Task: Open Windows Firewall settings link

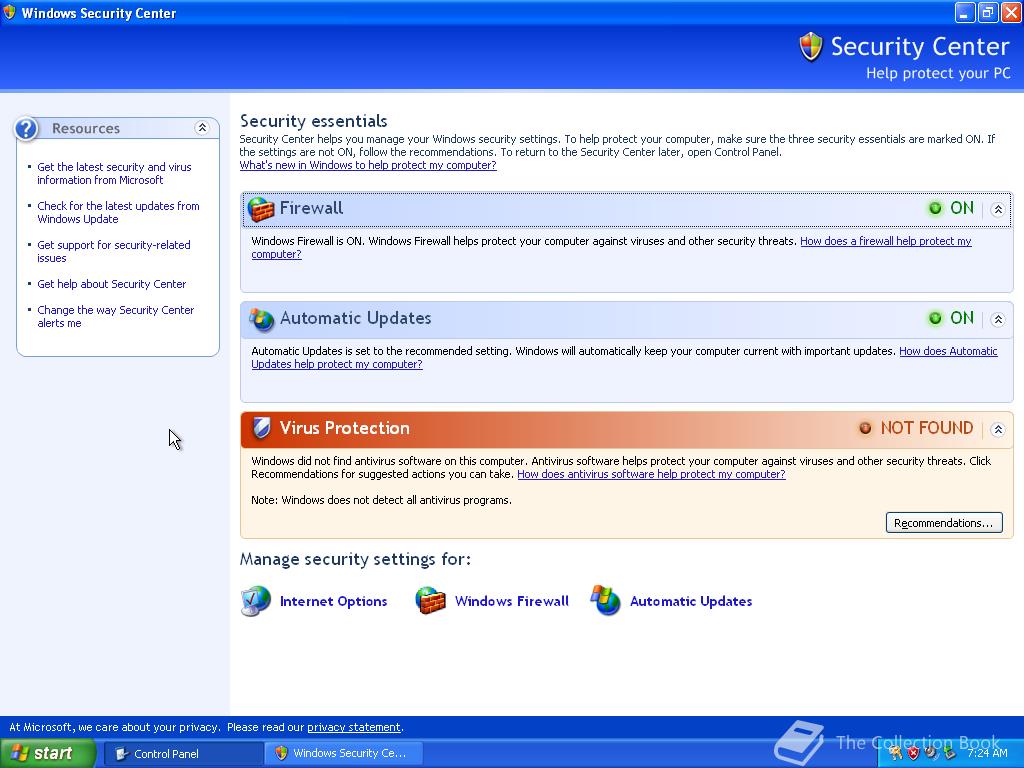Action: click(511, 601)
